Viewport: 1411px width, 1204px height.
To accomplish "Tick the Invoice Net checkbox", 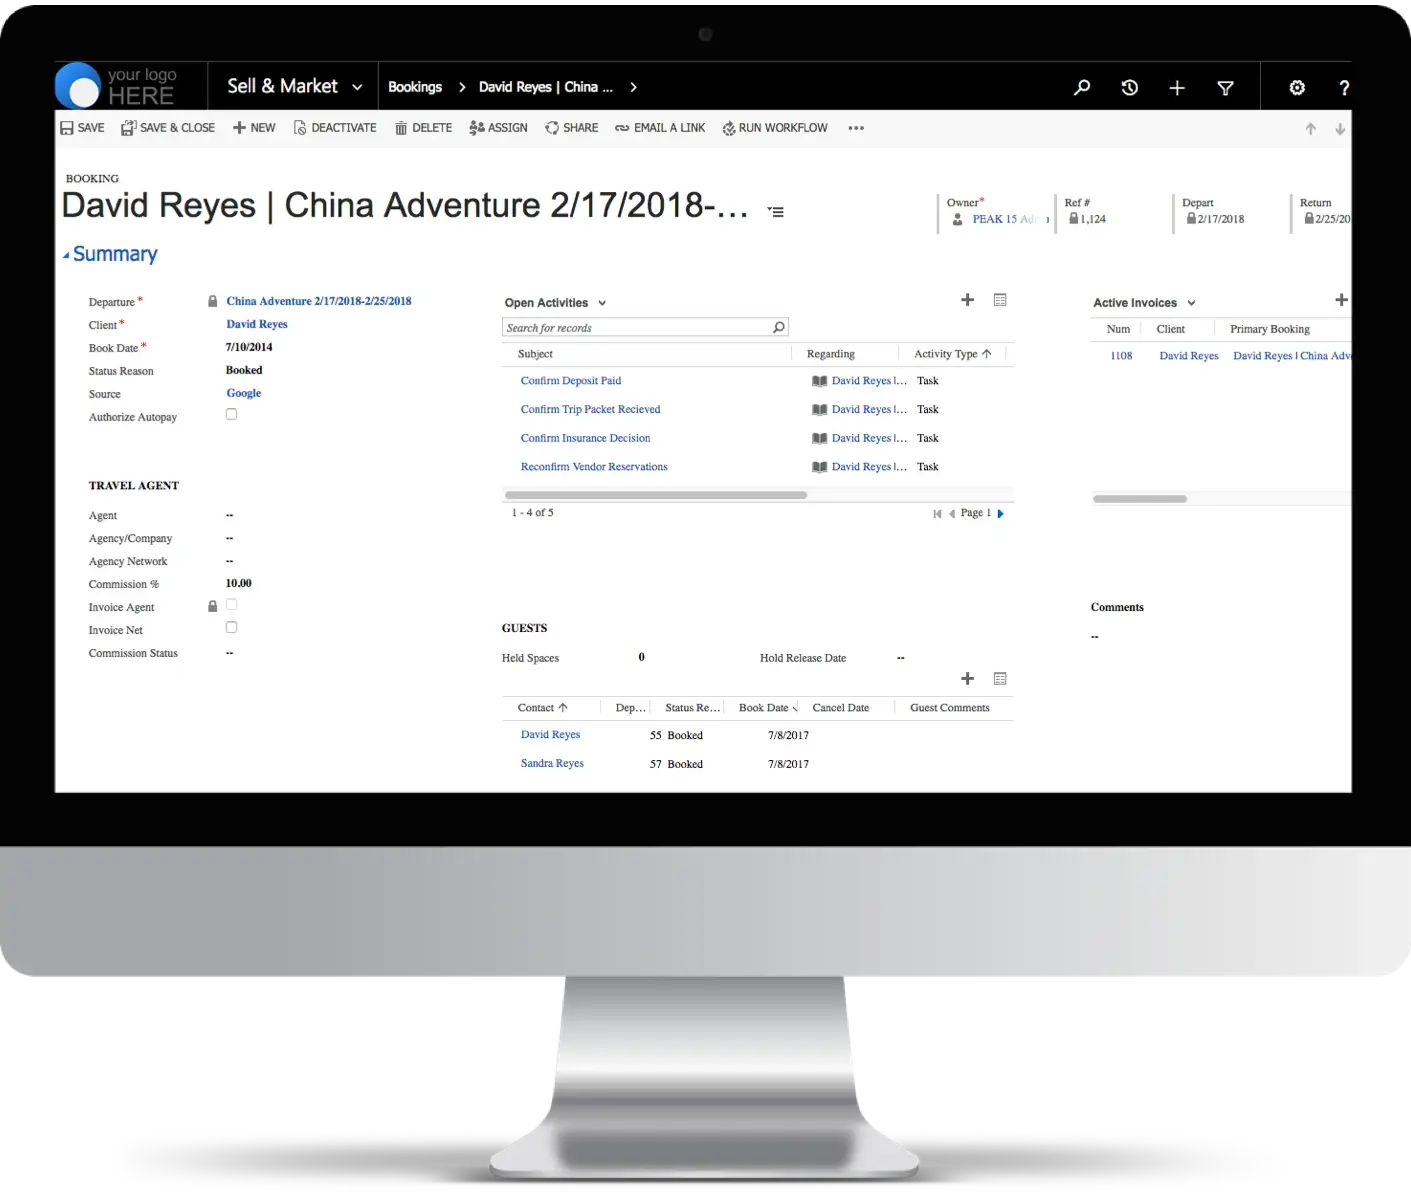I will click(231, 628).
